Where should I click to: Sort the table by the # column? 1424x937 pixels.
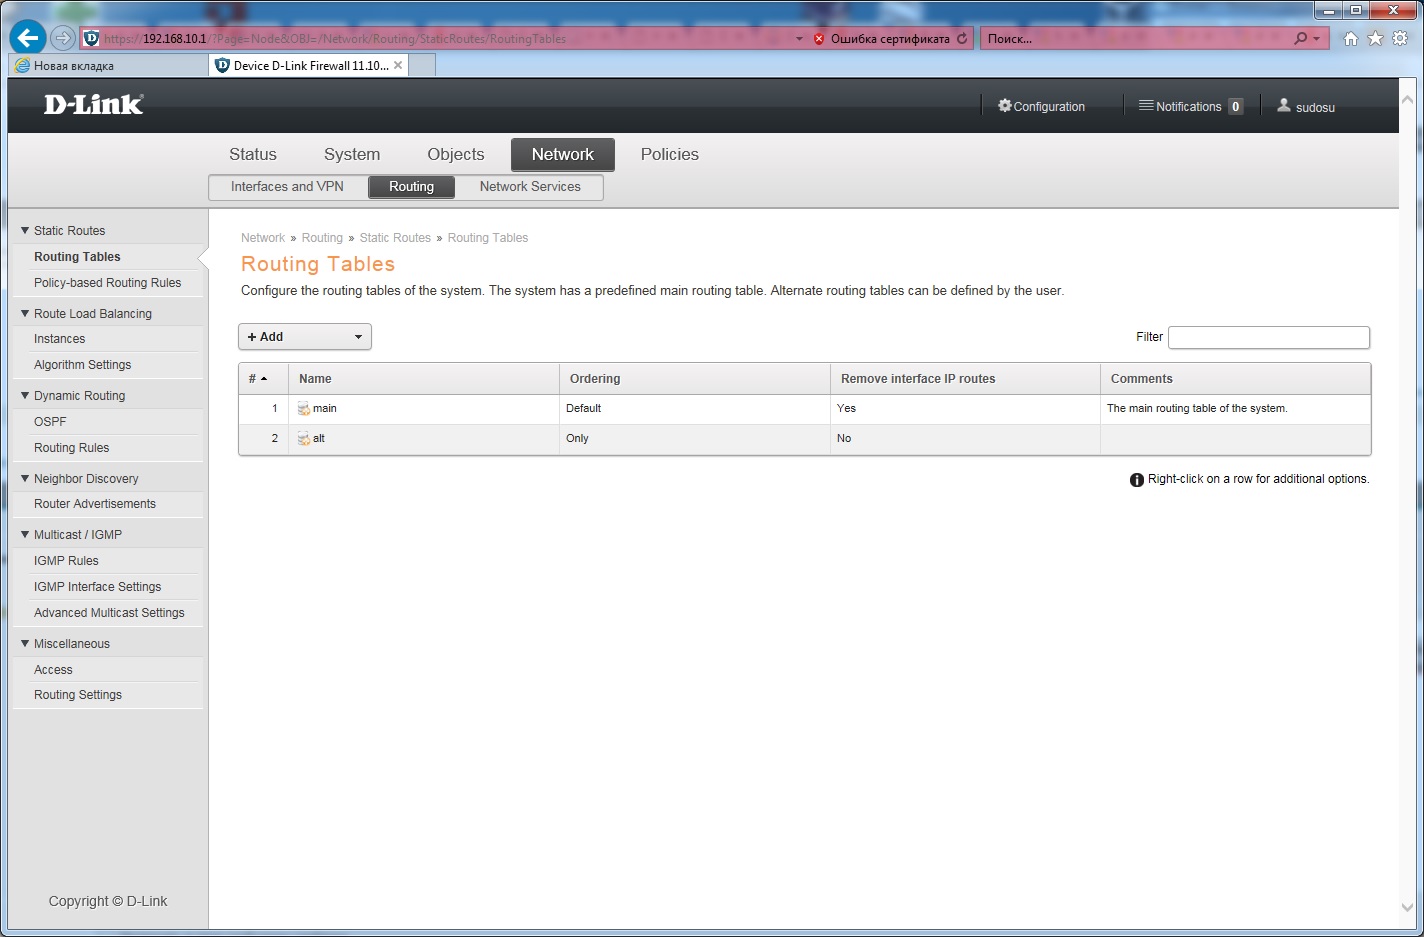coord(263,379)
